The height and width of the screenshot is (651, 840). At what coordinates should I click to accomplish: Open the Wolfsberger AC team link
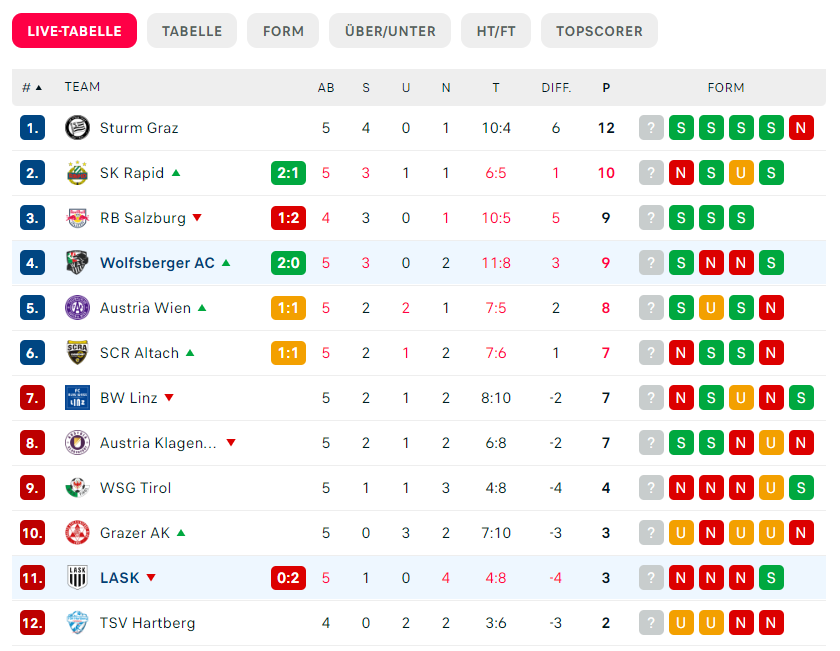click(x=157, y=263)
